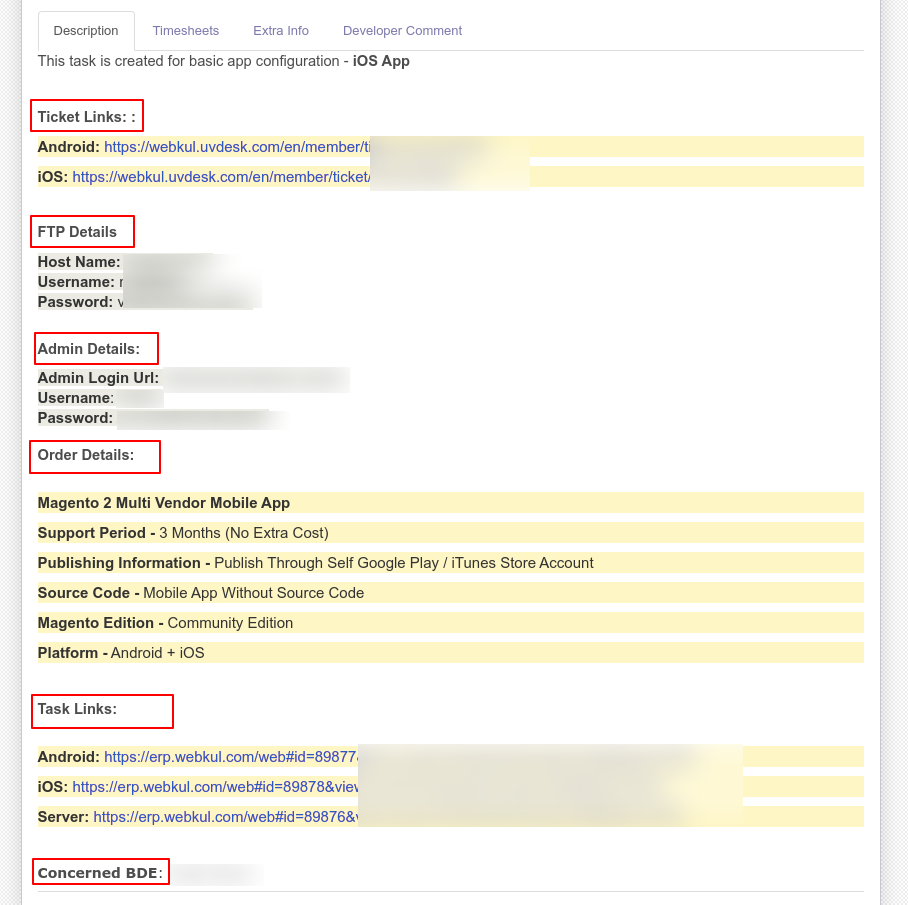Open the Android uvdesk ticket link
The width and height of the screenshot is (908, 905).
click(237, 147)
